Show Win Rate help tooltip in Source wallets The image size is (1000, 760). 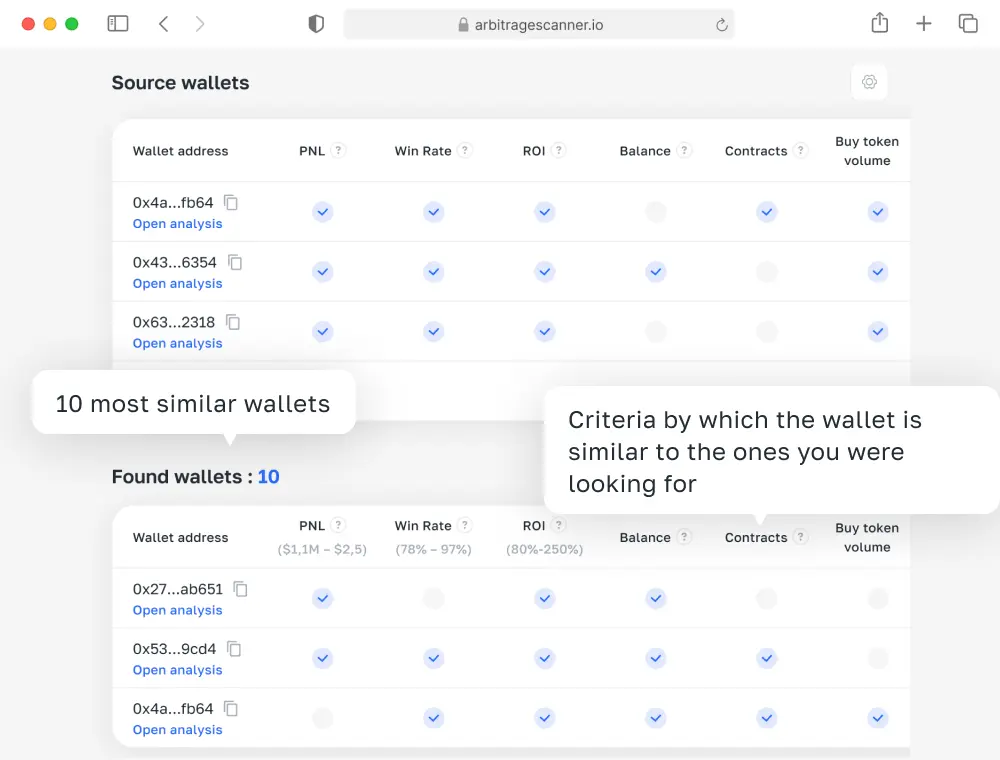pyautogui.click(x=465, y=151)
